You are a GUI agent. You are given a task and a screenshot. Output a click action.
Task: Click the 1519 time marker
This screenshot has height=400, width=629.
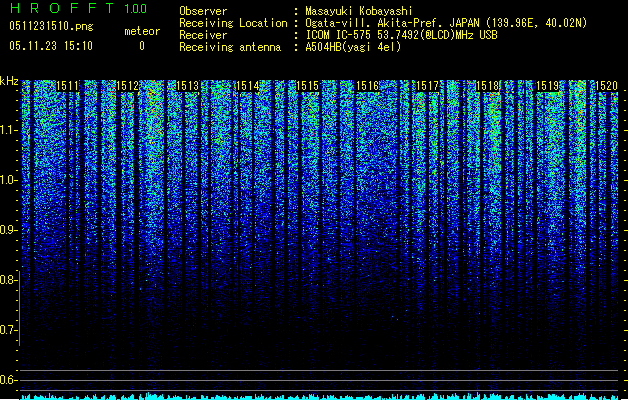pyautogui.click(x=548, y=86)
